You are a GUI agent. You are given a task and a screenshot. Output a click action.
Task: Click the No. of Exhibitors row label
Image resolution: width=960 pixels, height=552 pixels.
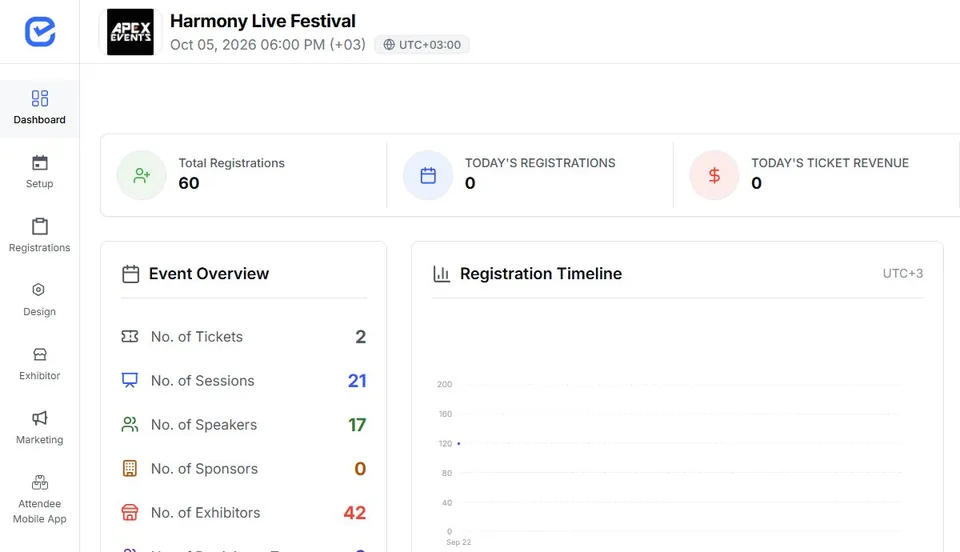[x=206, y=513]
